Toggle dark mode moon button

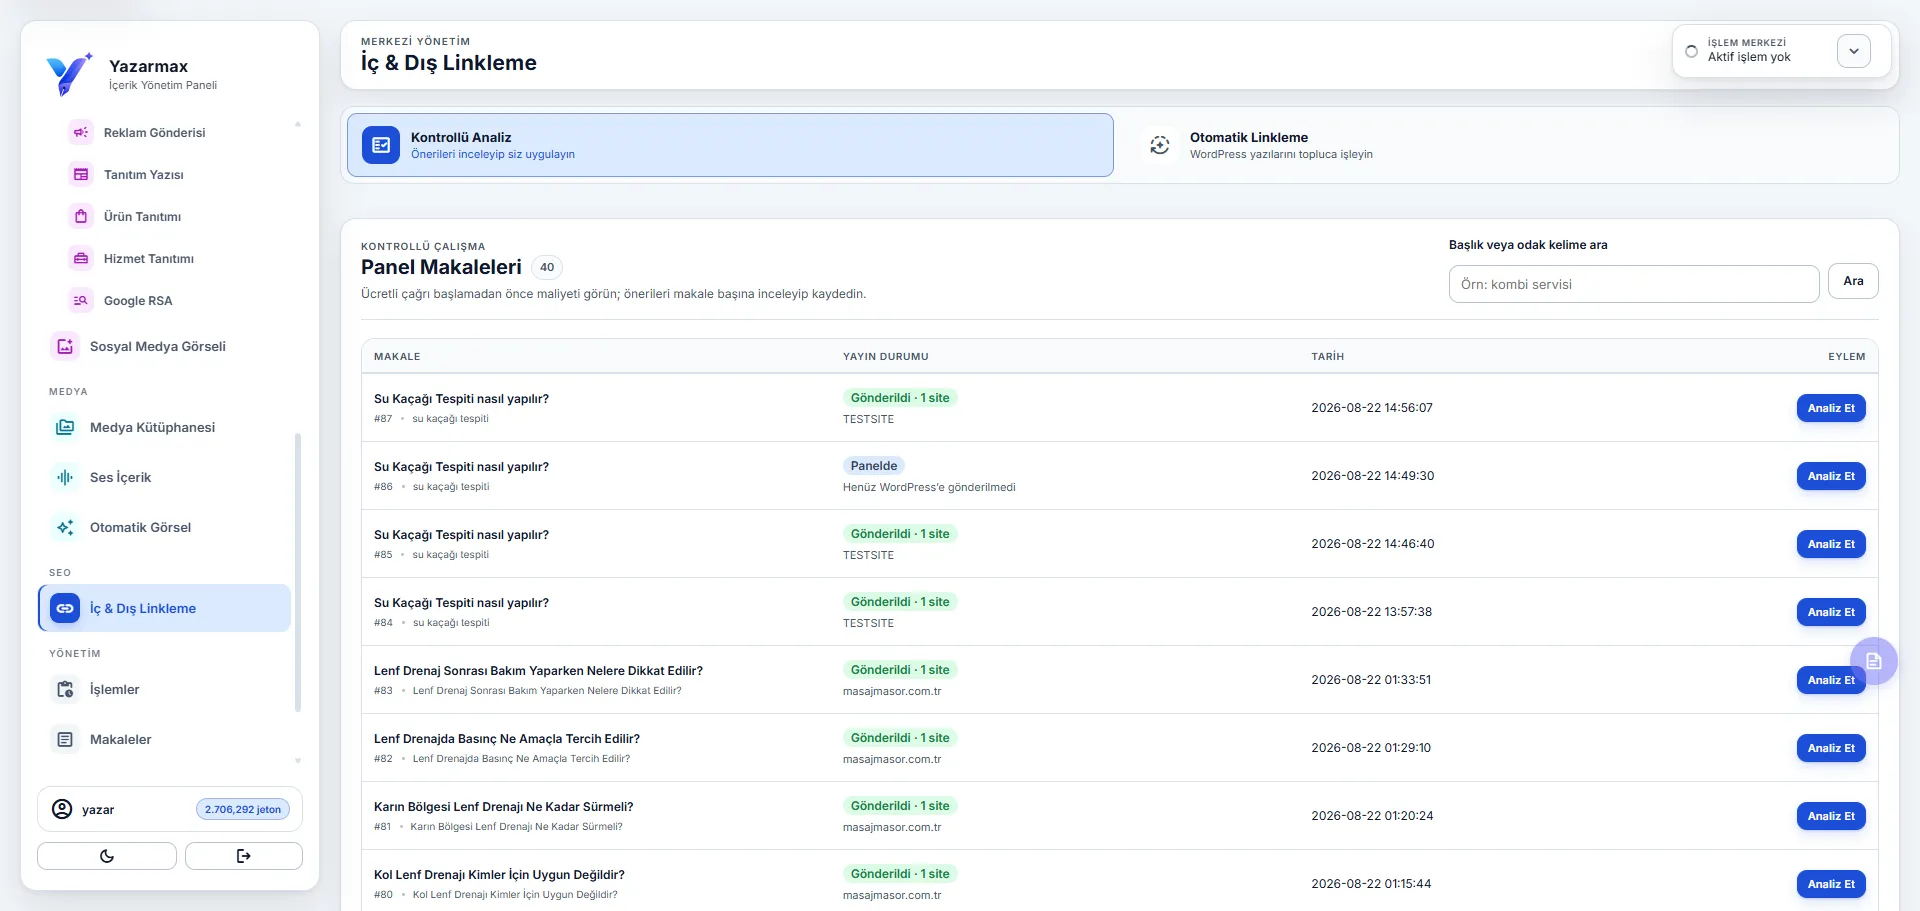coord(107,856)
